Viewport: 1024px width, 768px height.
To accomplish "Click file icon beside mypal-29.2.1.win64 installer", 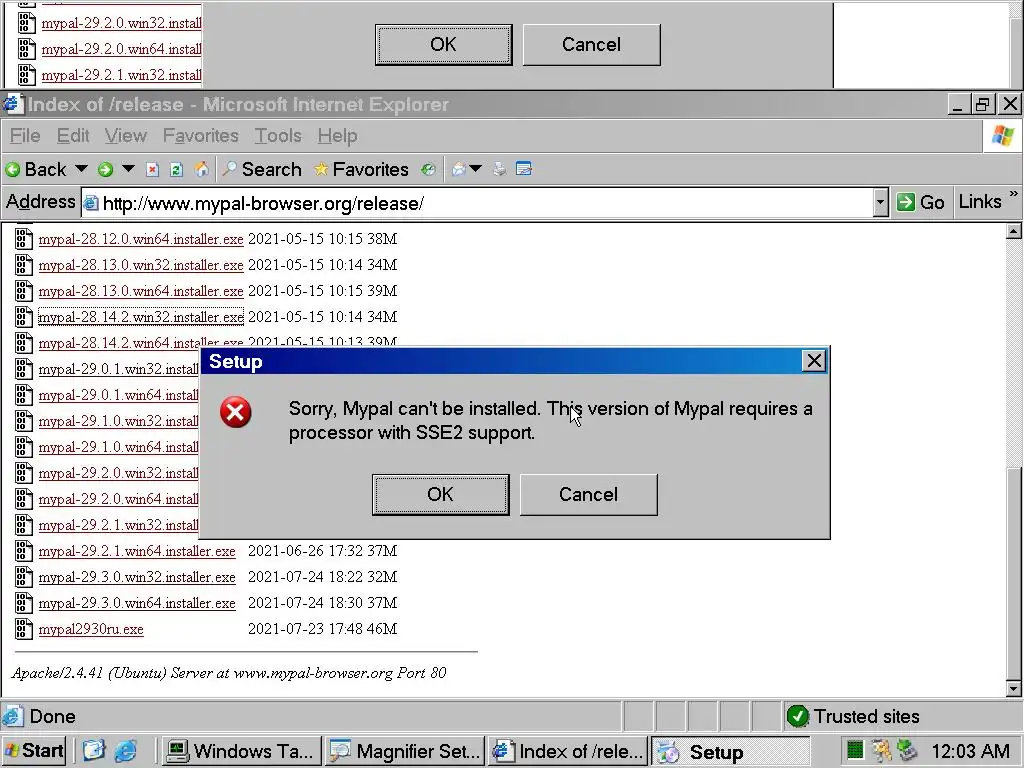I will point(24,551).
